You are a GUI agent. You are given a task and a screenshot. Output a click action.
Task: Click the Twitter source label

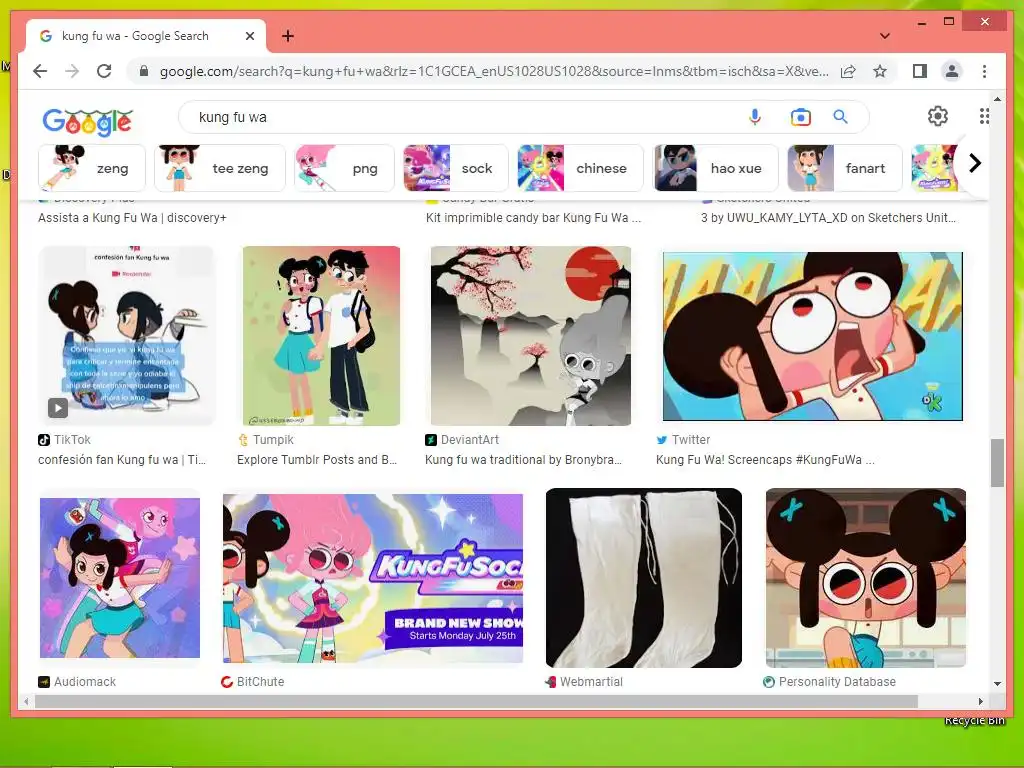(690, 440)
